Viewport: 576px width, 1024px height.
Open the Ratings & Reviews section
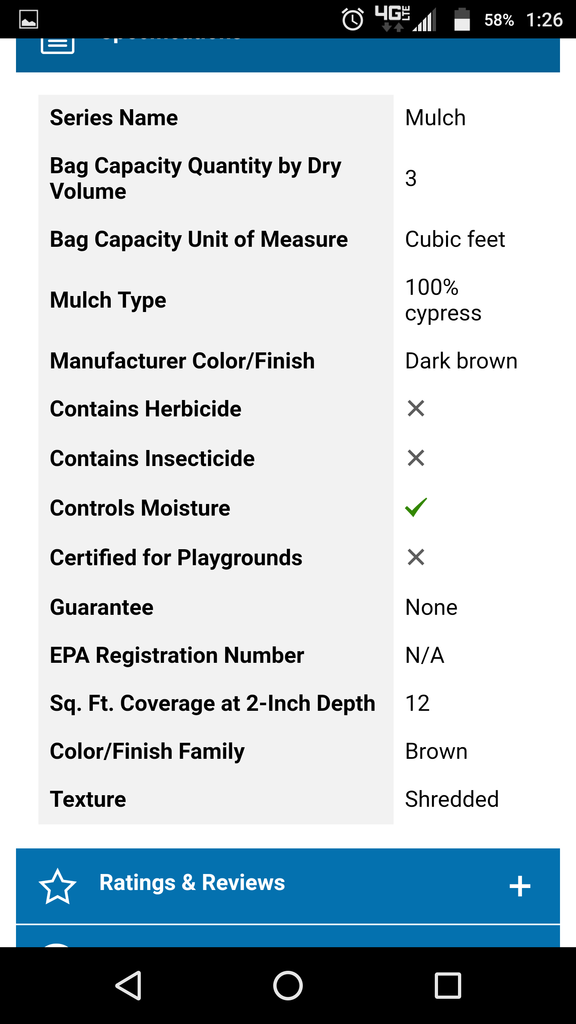click(288, 886)
